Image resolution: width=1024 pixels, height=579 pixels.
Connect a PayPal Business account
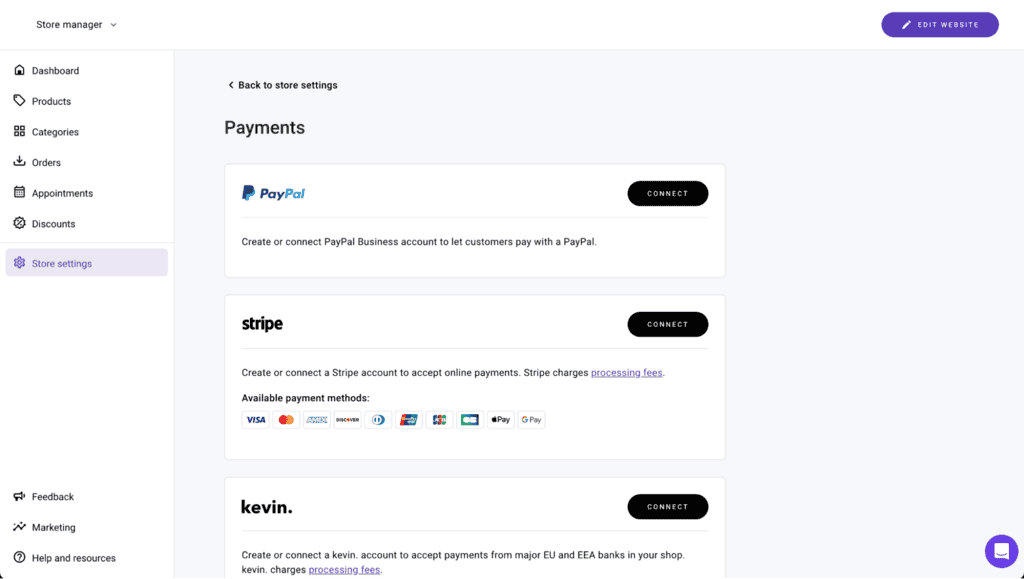click(x=667, y=193)
